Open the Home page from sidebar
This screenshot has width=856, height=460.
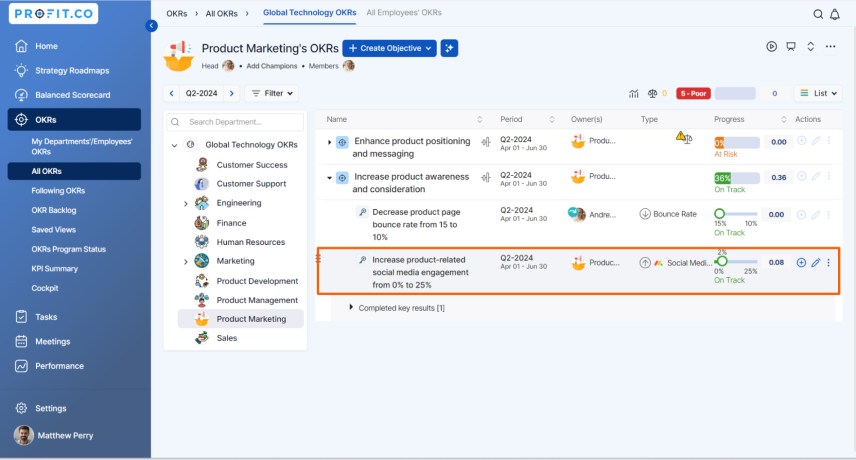tap(46, 46)
